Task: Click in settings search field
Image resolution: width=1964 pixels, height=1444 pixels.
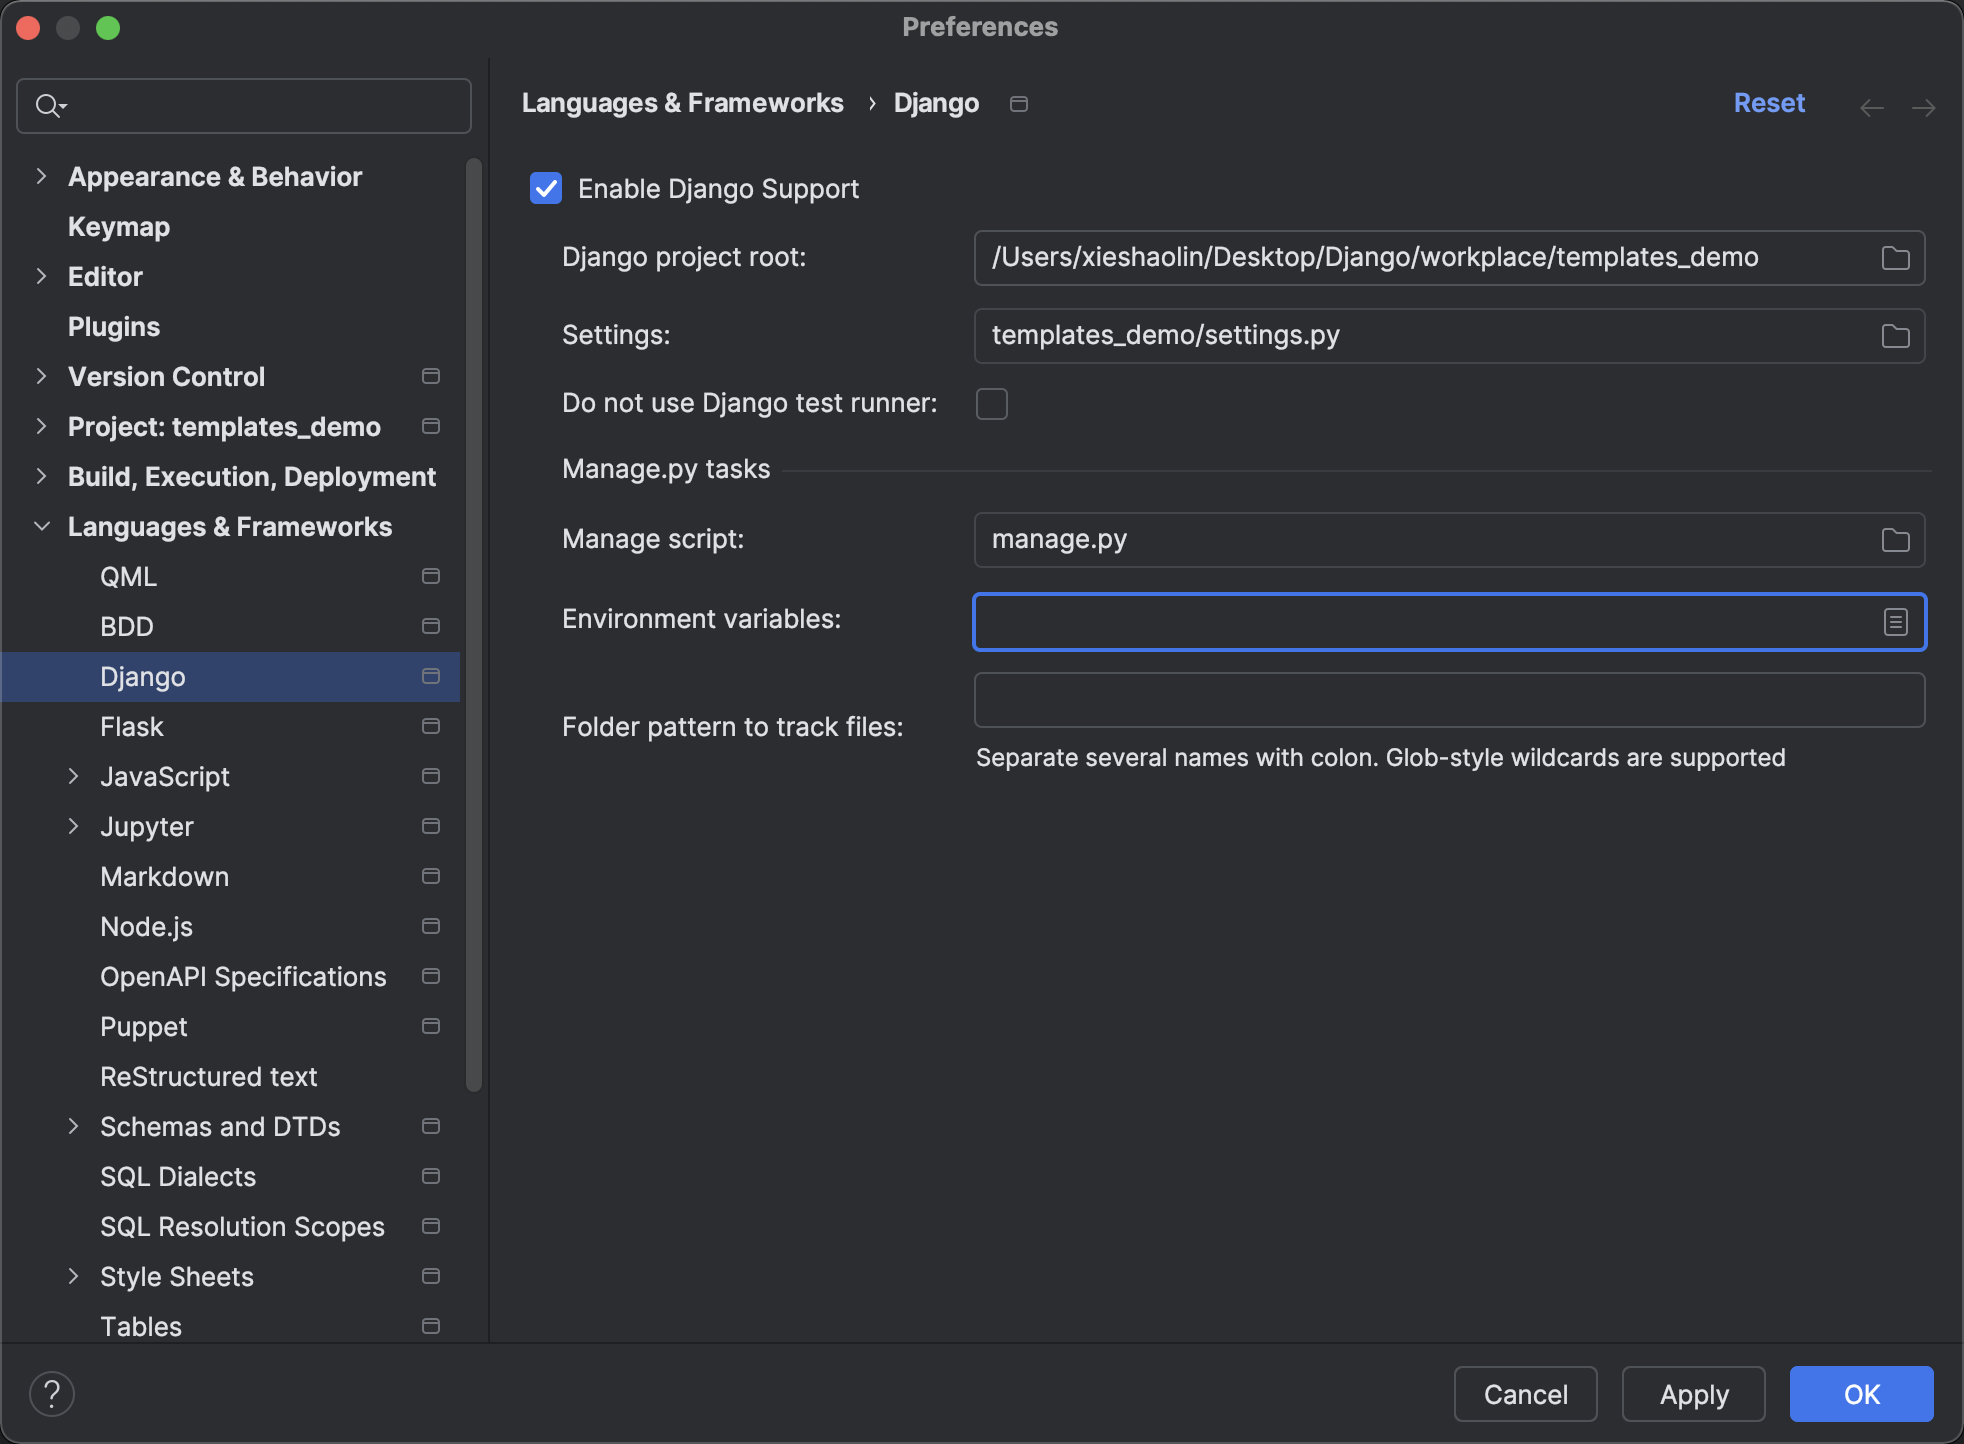Action: click(x=244, y=105)
